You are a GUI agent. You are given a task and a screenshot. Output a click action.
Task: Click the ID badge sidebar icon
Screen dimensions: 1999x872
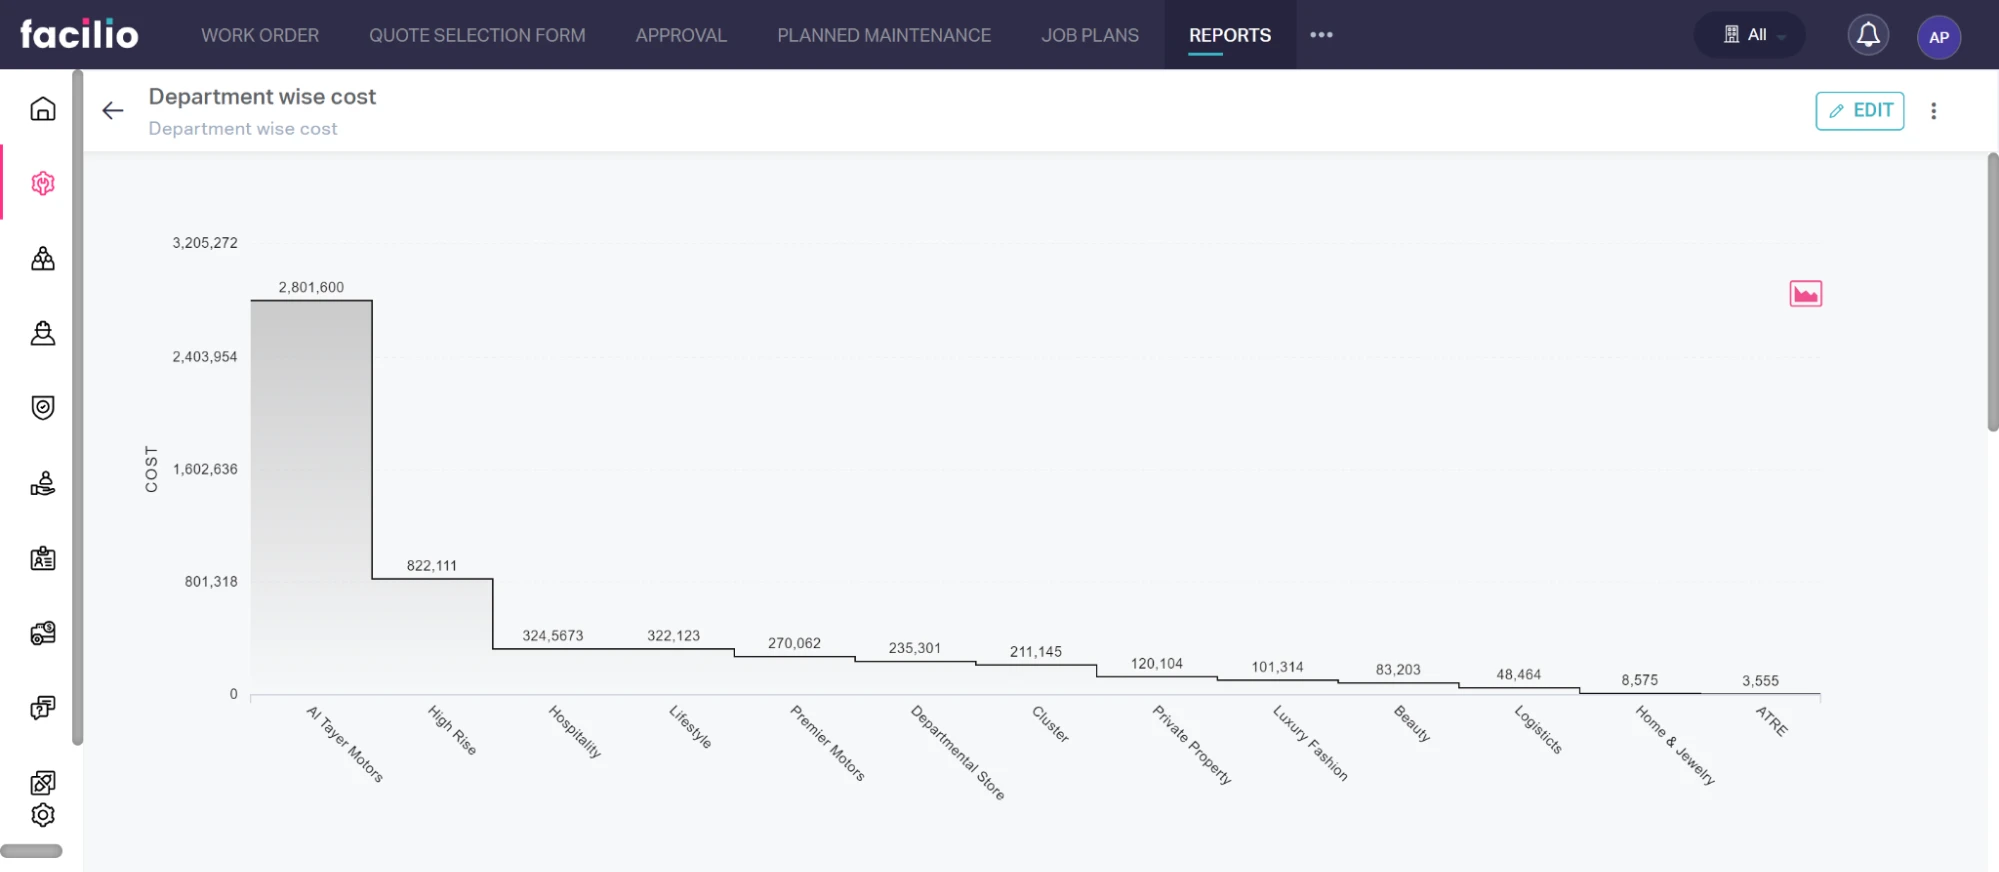tap(42, 558)
